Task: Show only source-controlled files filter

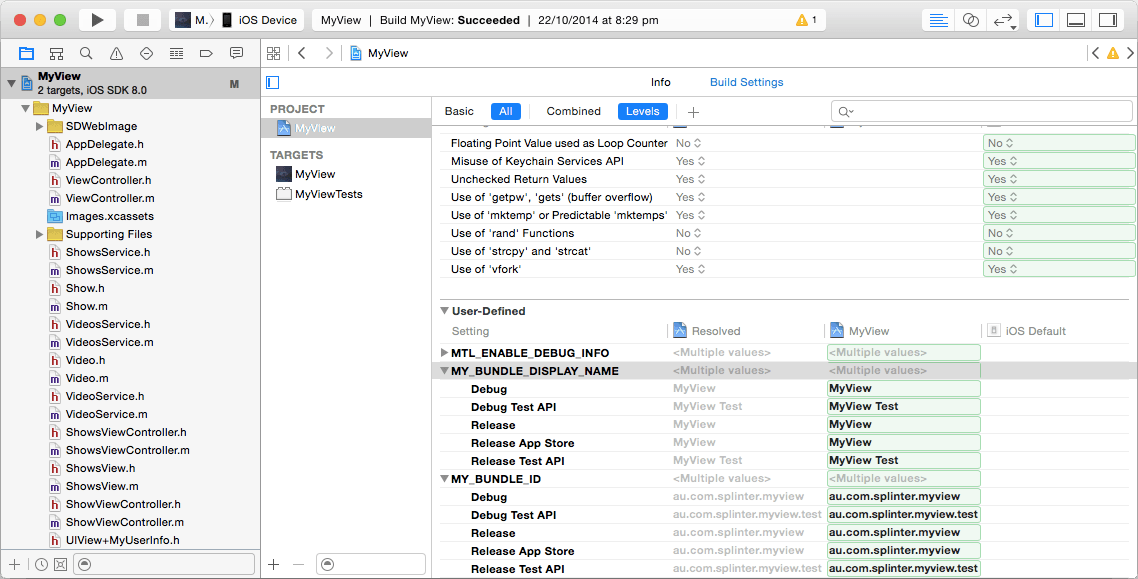Action: [60, 564]
